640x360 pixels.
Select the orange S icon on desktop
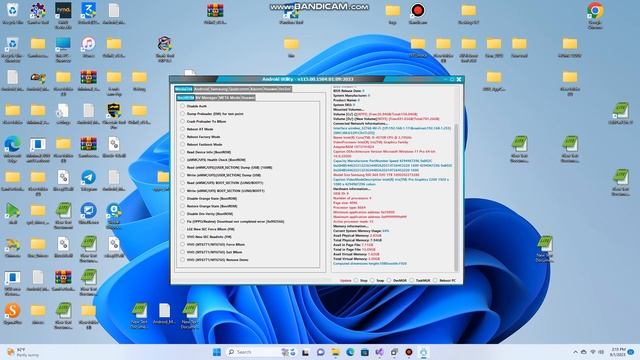pos(12,313)
